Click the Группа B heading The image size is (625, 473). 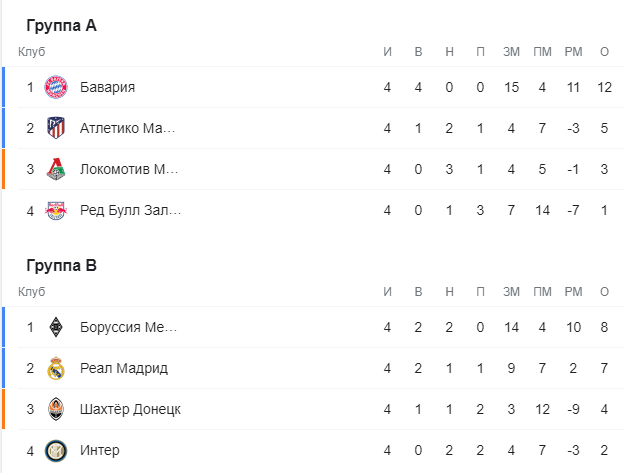(x=61, y=265)
